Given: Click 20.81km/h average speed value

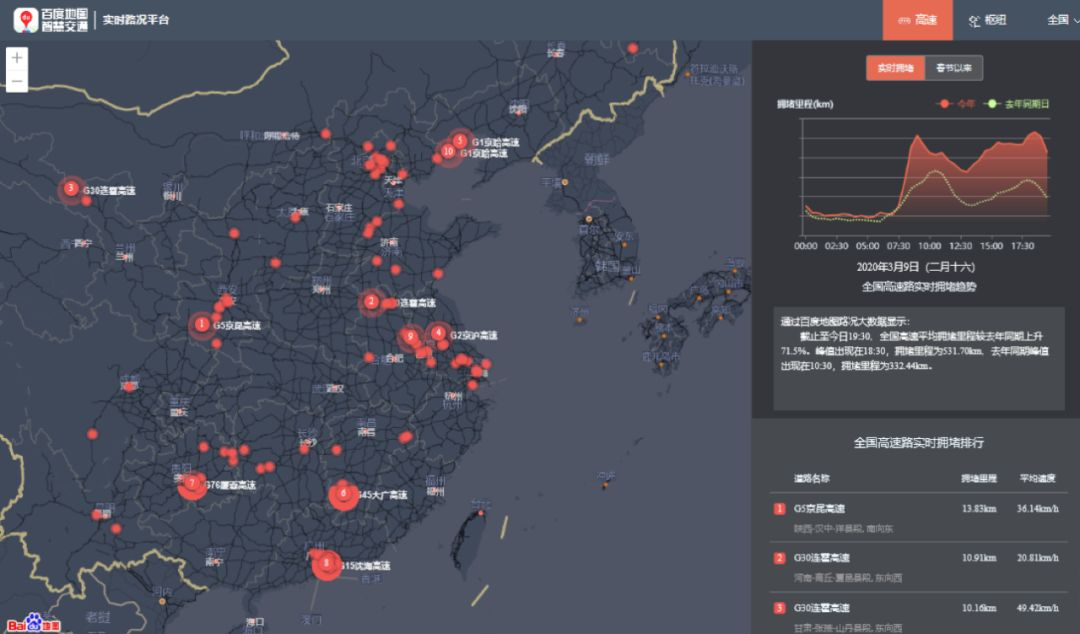Looking at the screenshot, I should [x=1037, y=558].
